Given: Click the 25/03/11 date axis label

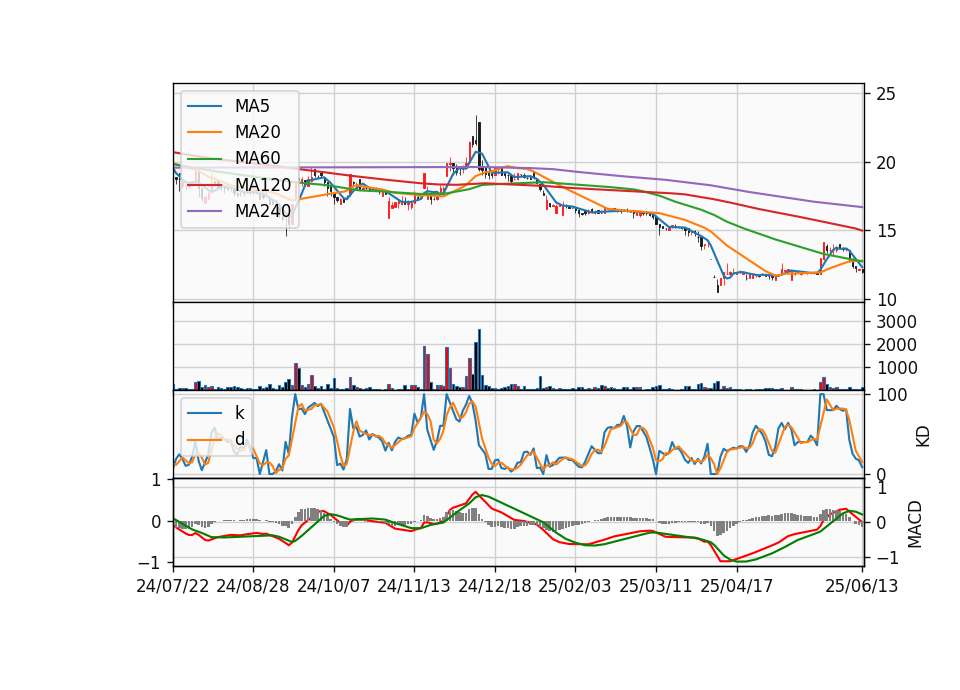Looking at the screenshot, I should pos(656,586).
